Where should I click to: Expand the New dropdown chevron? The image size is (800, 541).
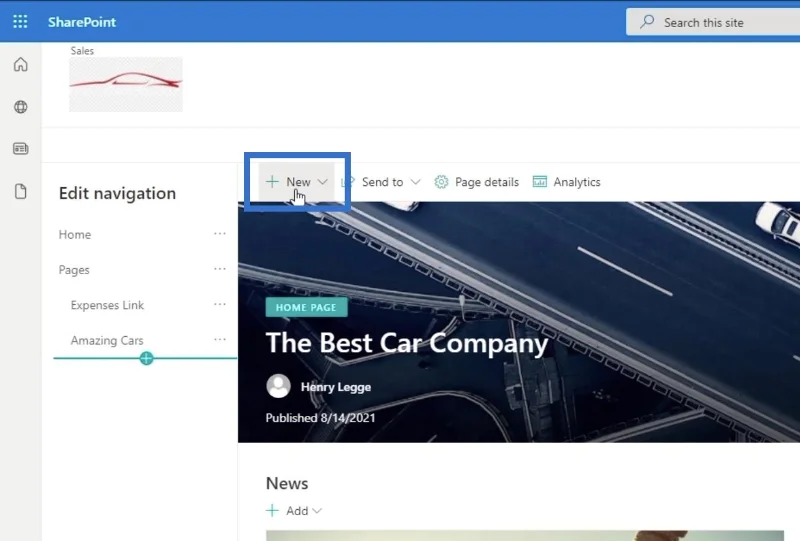pos(322,182)
